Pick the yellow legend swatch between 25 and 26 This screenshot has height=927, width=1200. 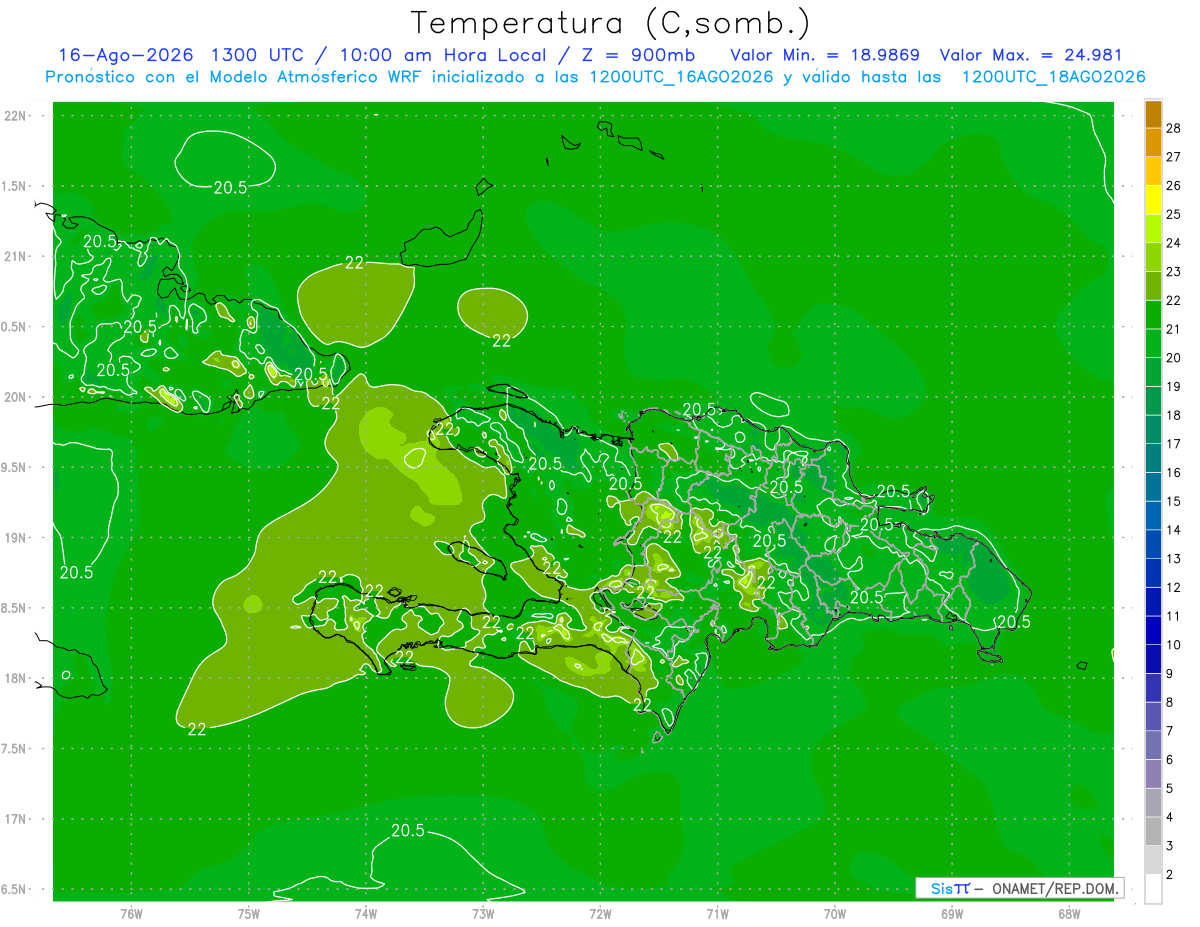(1153, 200)
